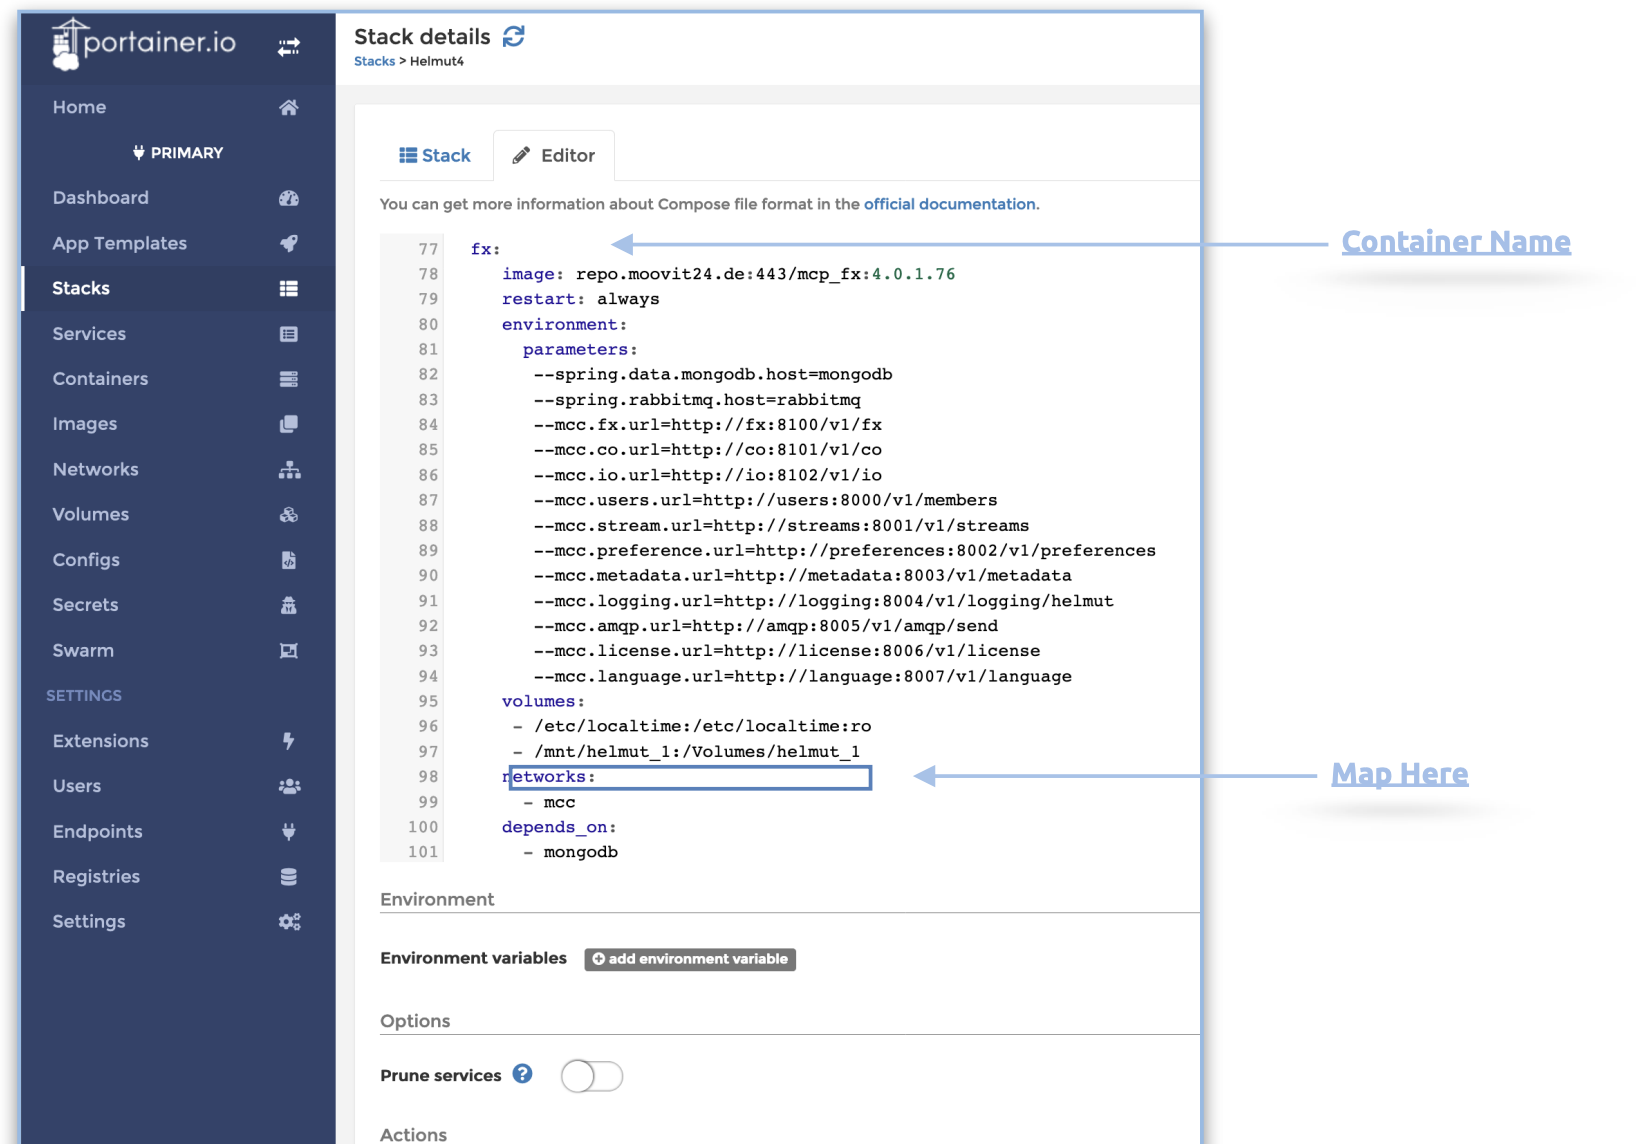This screenshot has height=1144, width=1636.
Task: Switch to the Stack tab
Action: [435, 156]
